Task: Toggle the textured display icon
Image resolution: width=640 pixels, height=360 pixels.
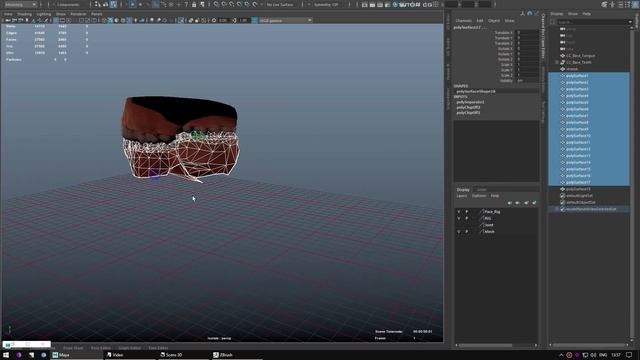Action: tap(129, 20)
